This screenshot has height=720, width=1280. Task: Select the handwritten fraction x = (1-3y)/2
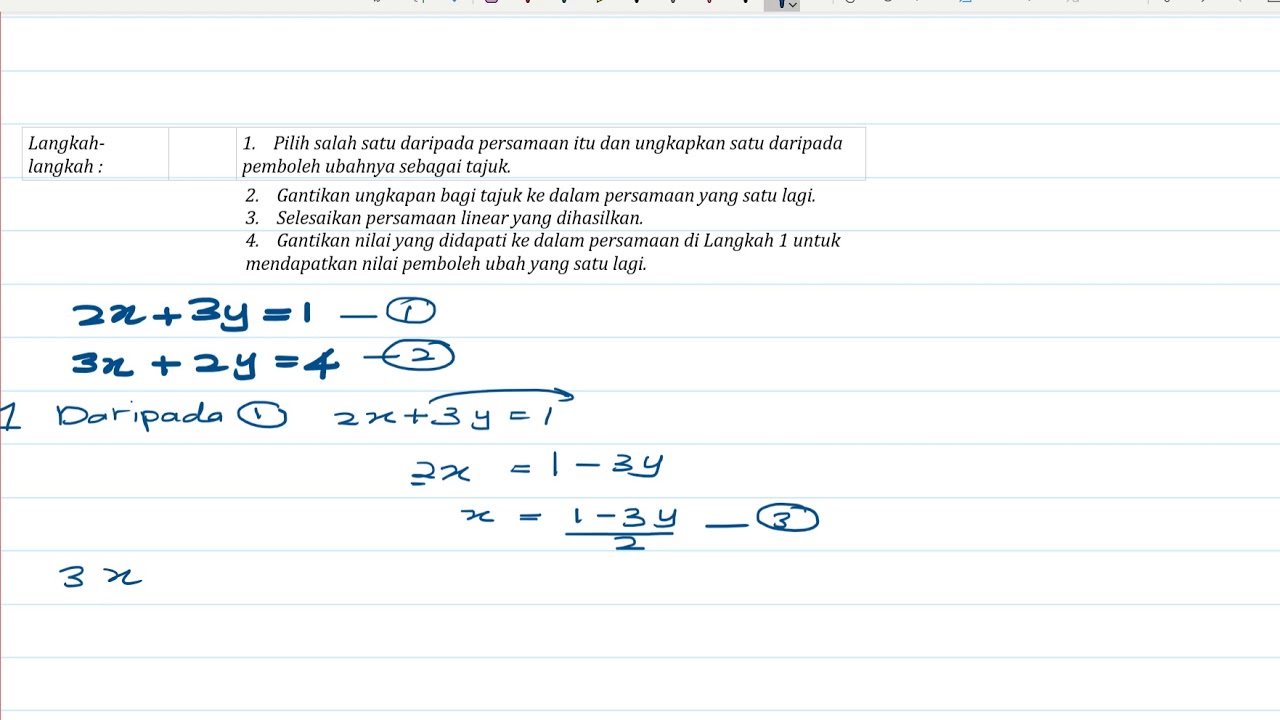pos(570,525)
